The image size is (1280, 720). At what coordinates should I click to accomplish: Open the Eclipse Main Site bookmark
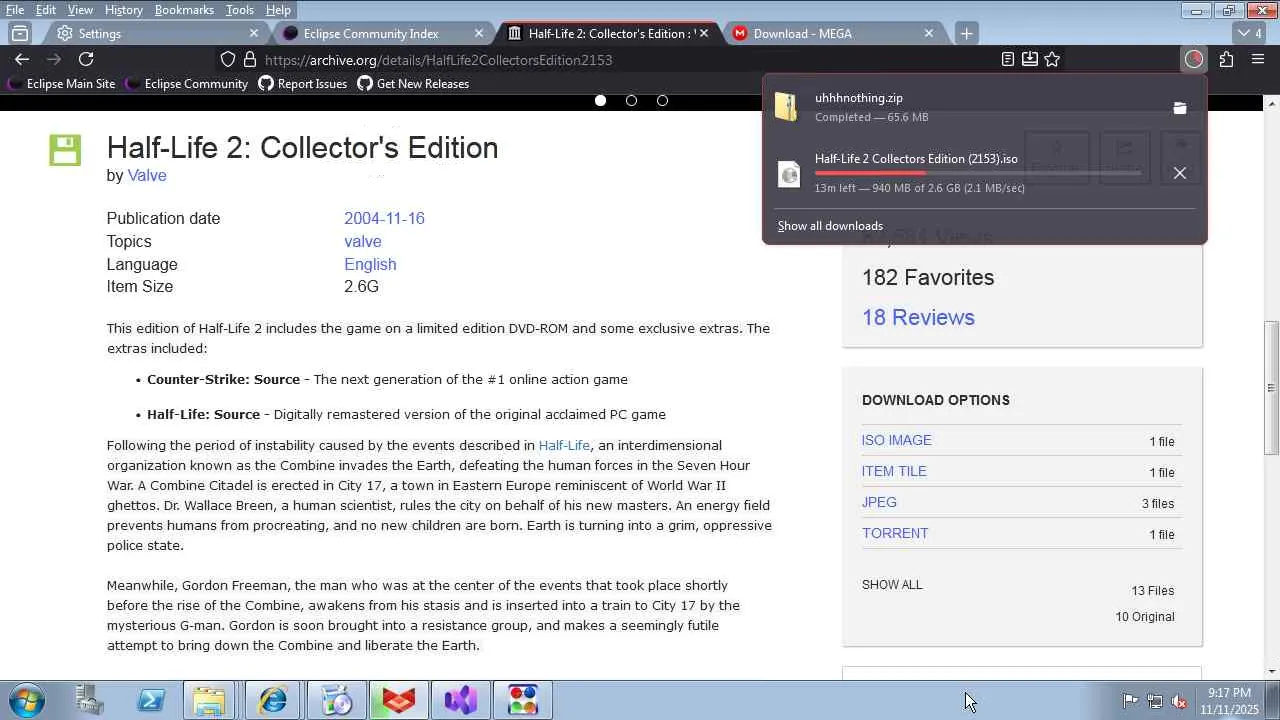[62, 84]
